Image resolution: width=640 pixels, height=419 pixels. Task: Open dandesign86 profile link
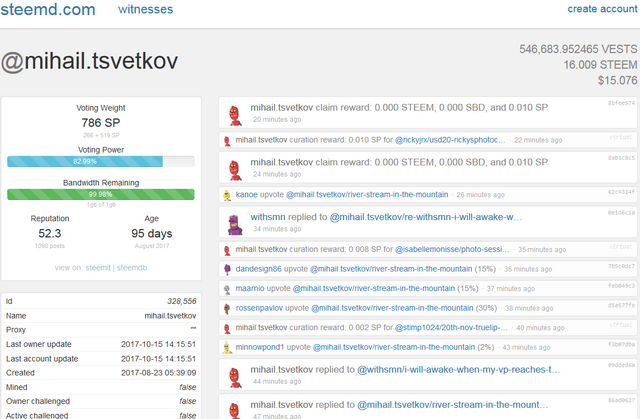tap(258, 269)
